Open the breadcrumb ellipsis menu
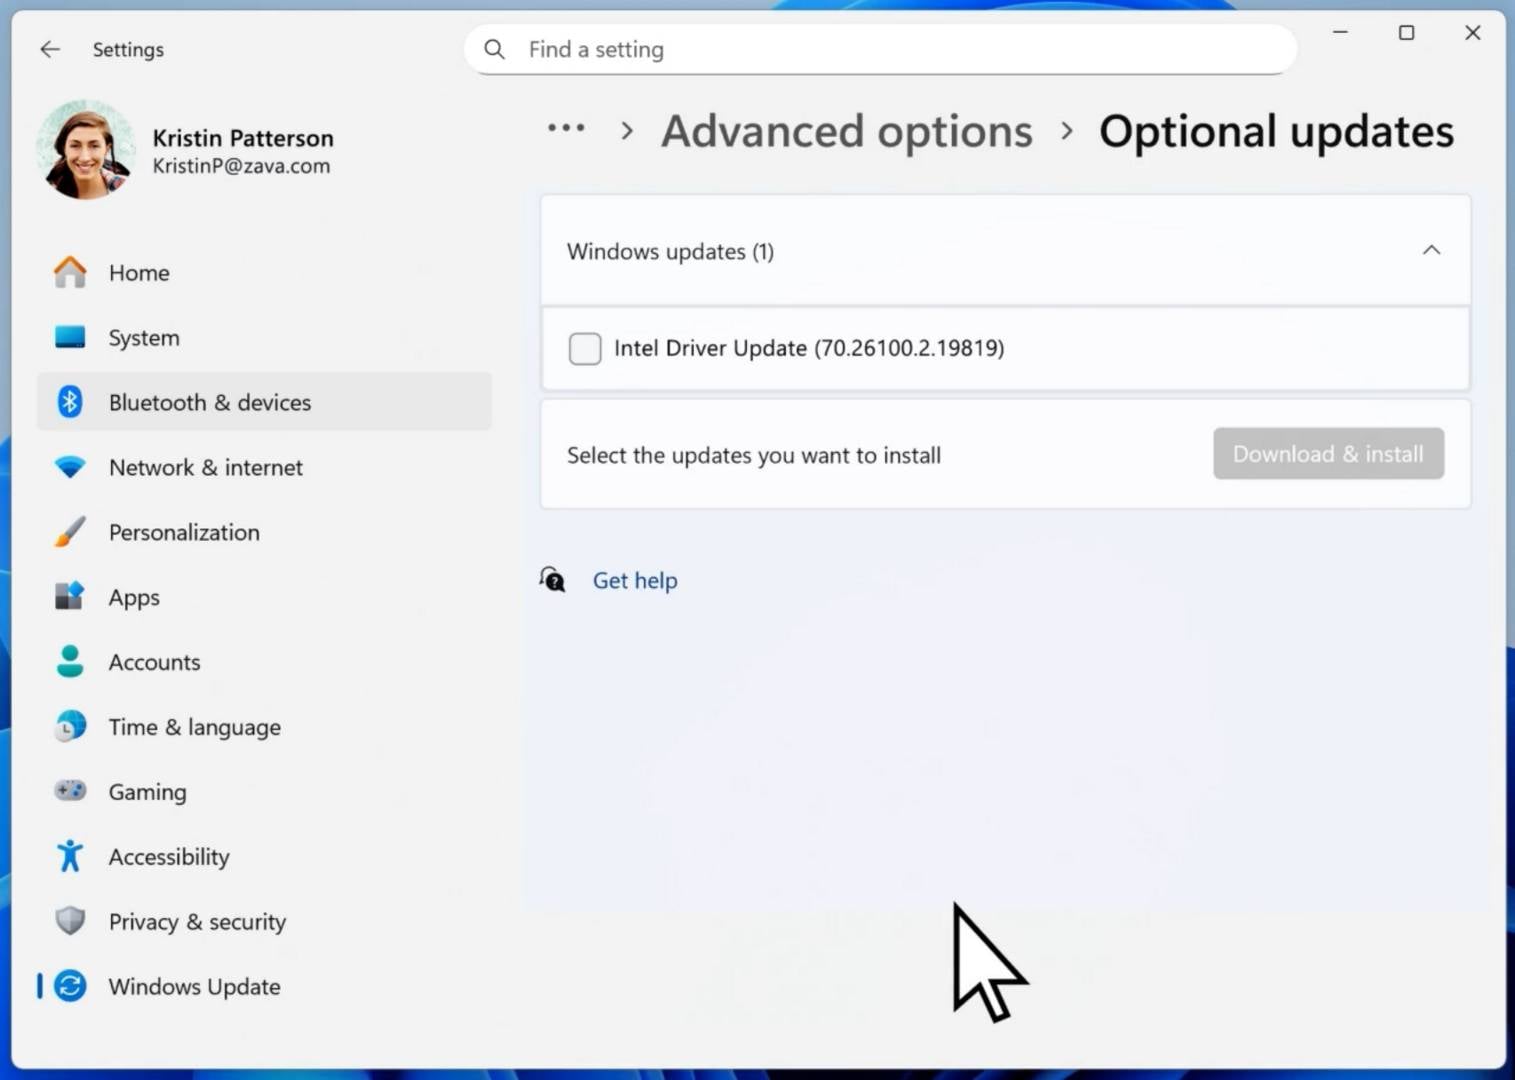Viewport: 1515px width, 1080px height. click(x=566, y=129)
